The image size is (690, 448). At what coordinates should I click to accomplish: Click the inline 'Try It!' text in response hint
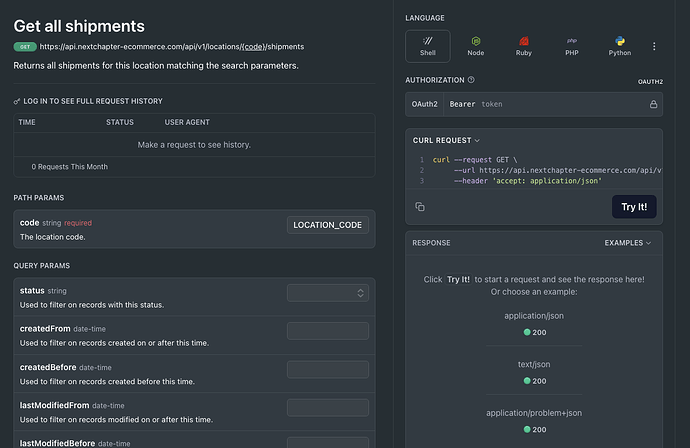click(x=458, y=279)
